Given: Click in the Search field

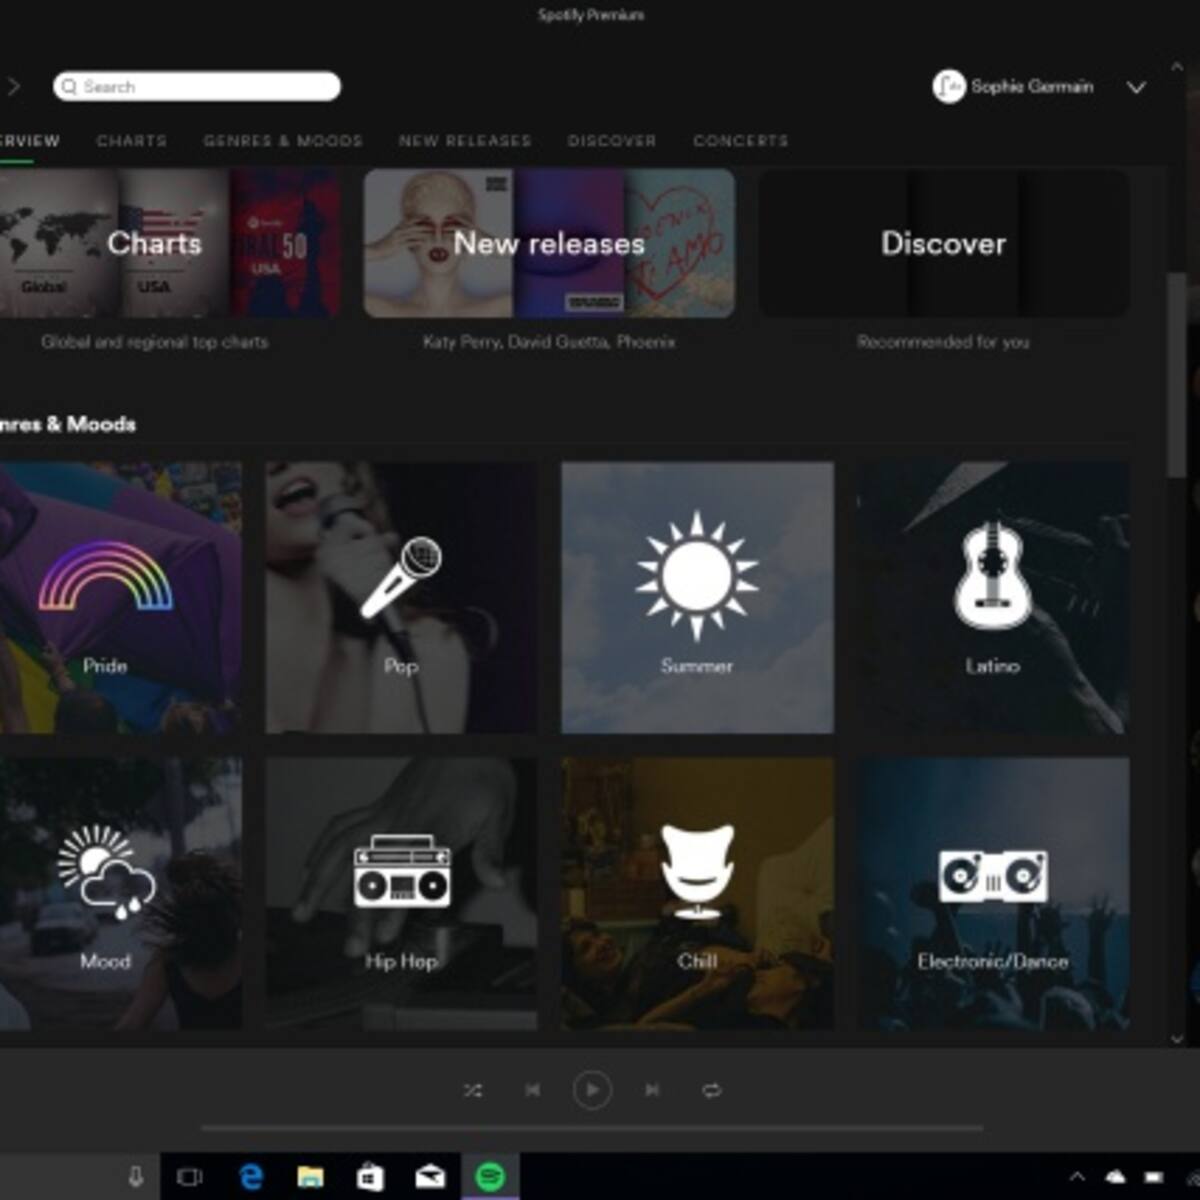Looking at the screenshot, I should point(197,86).
